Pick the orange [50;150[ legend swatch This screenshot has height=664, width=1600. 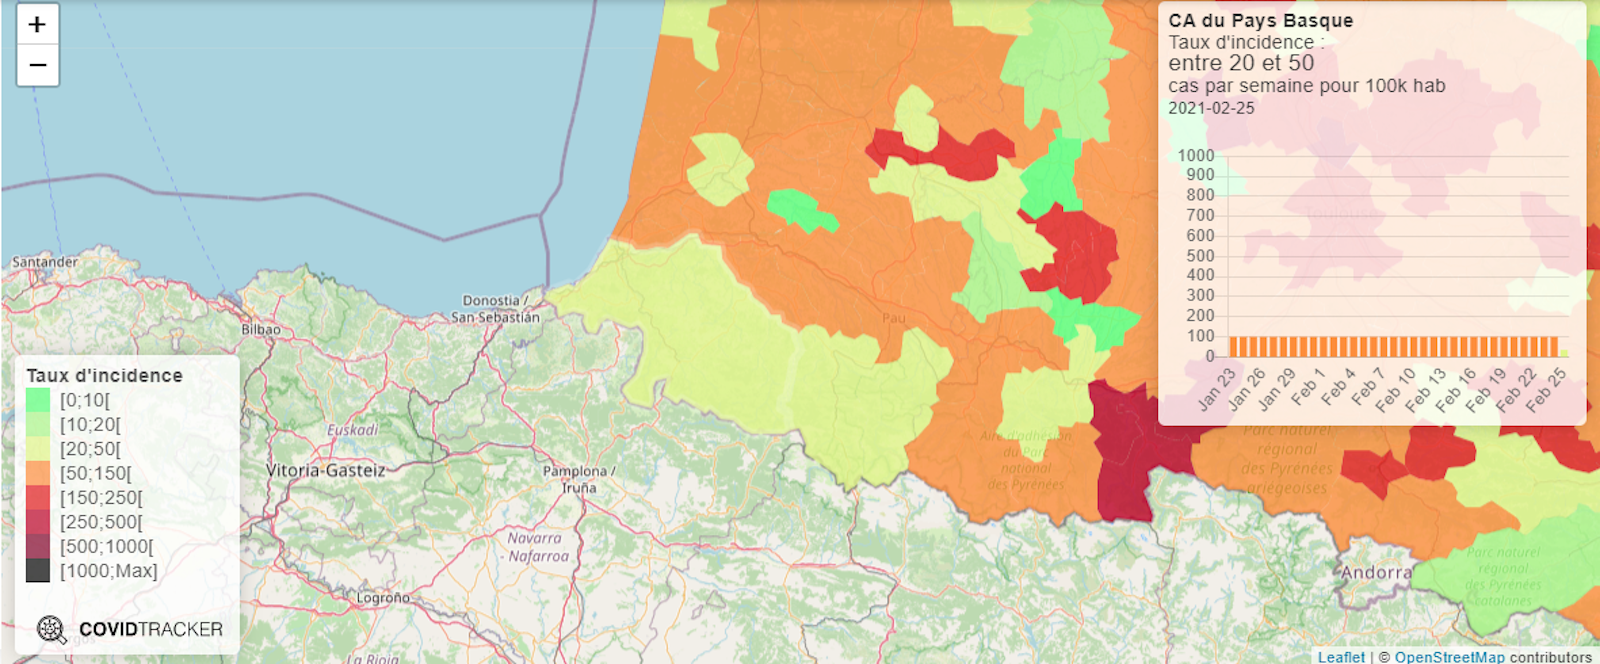click(x=38, y=473)
